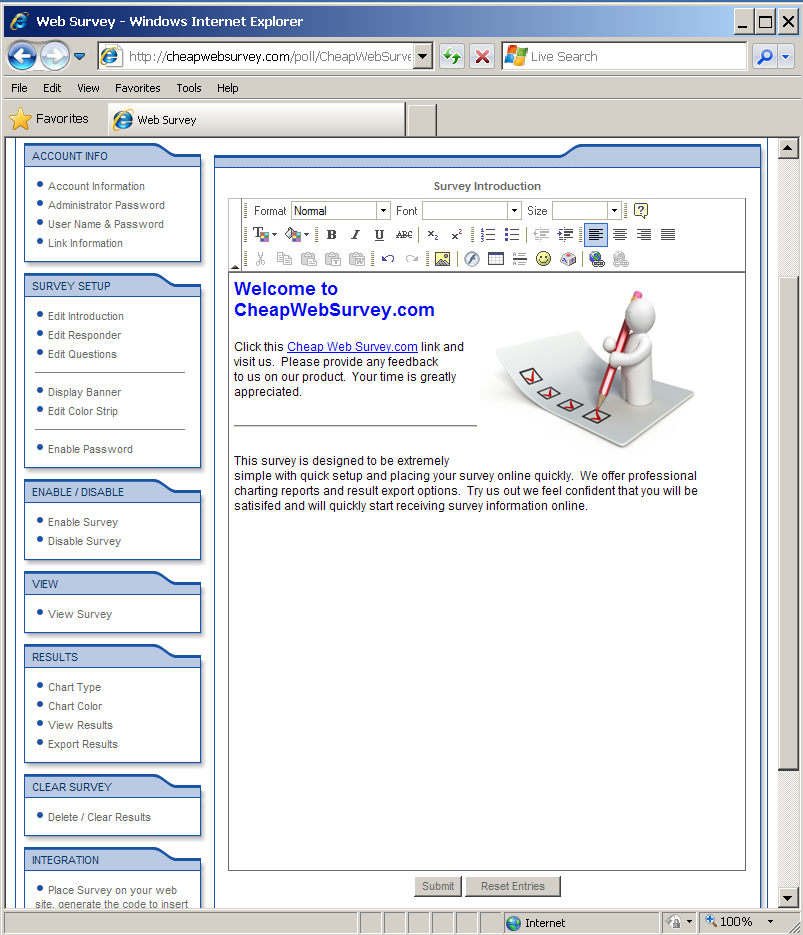Open Edit Questions in Survey Setup
803x935 pixels.
click(82, 354)
